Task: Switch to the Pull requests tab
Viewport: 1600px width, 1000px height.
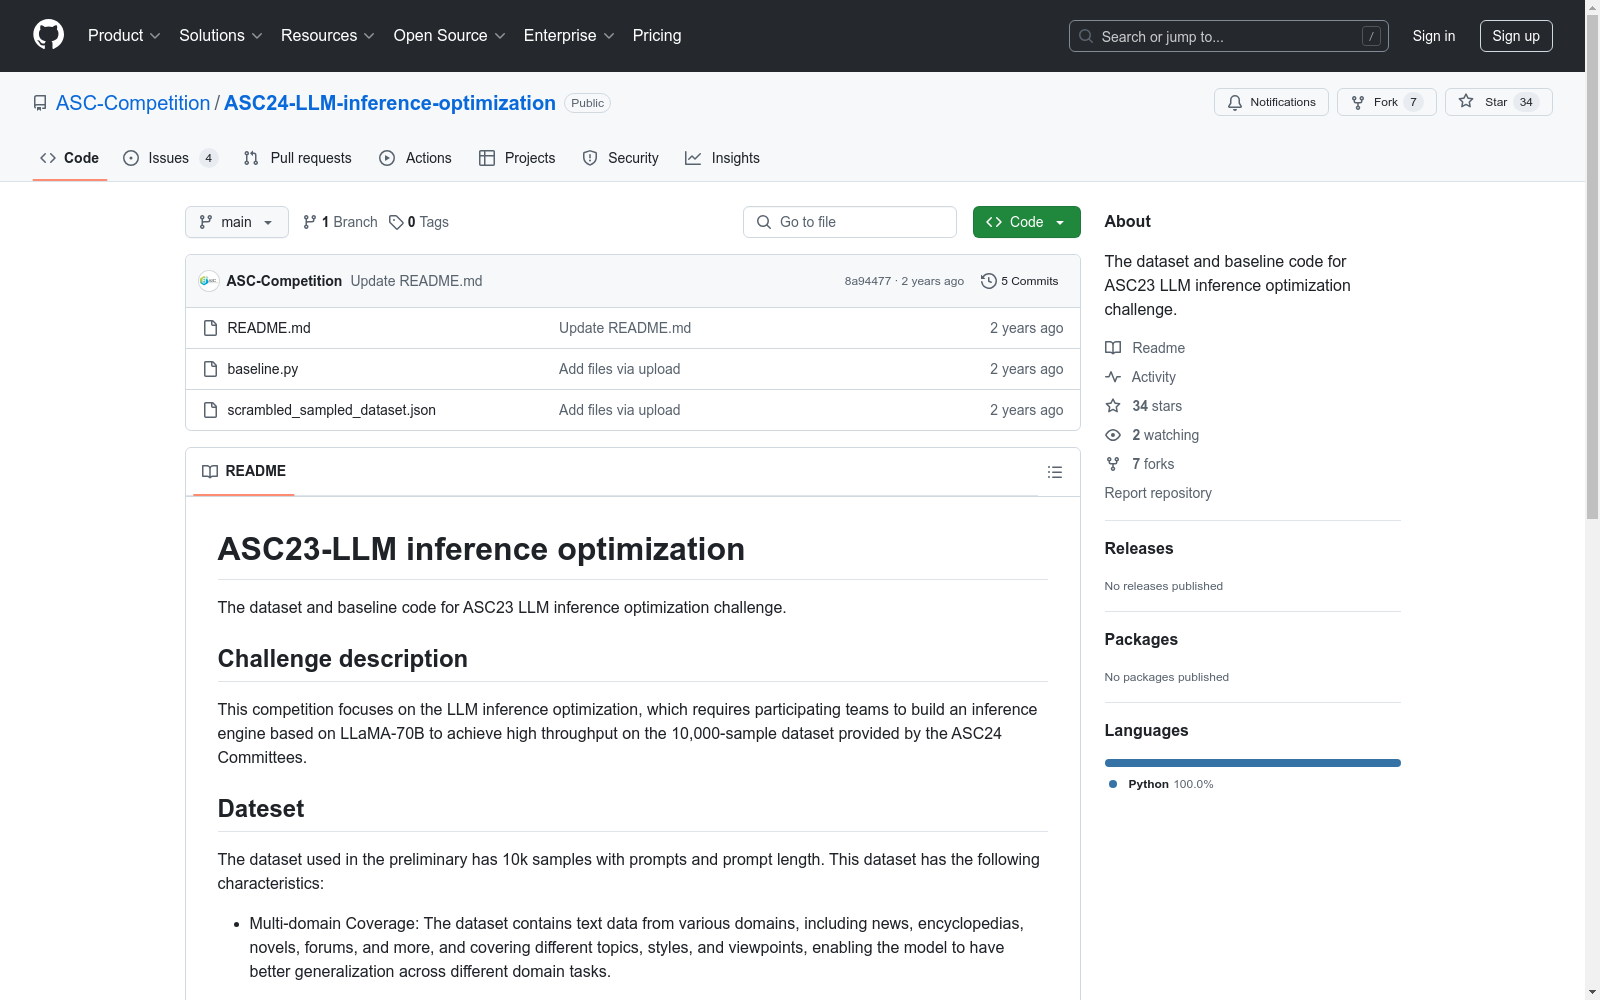Action: pos(297,158)
